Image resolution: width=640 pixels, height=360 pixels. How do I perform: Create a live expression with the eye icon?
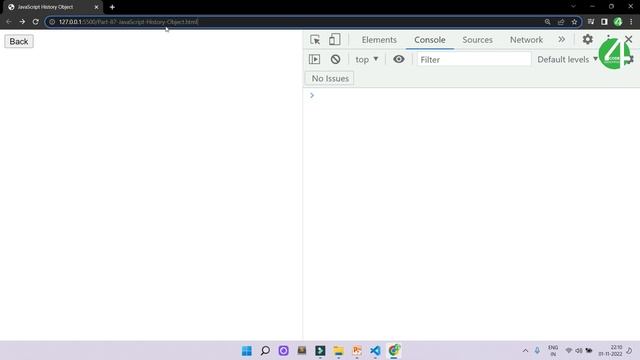coord(398,59)
